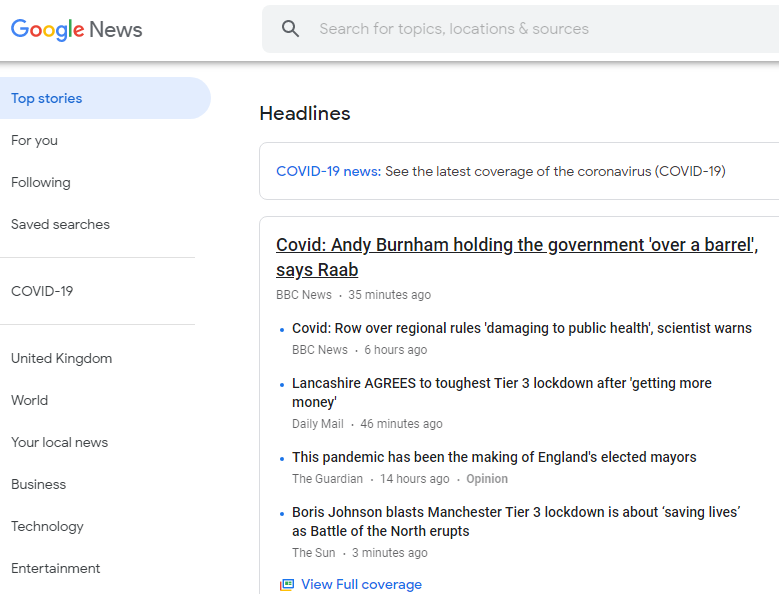The image size is (779, 594).
Task: Select Top stories in sidebar
Action: click(x=105, y=98)
